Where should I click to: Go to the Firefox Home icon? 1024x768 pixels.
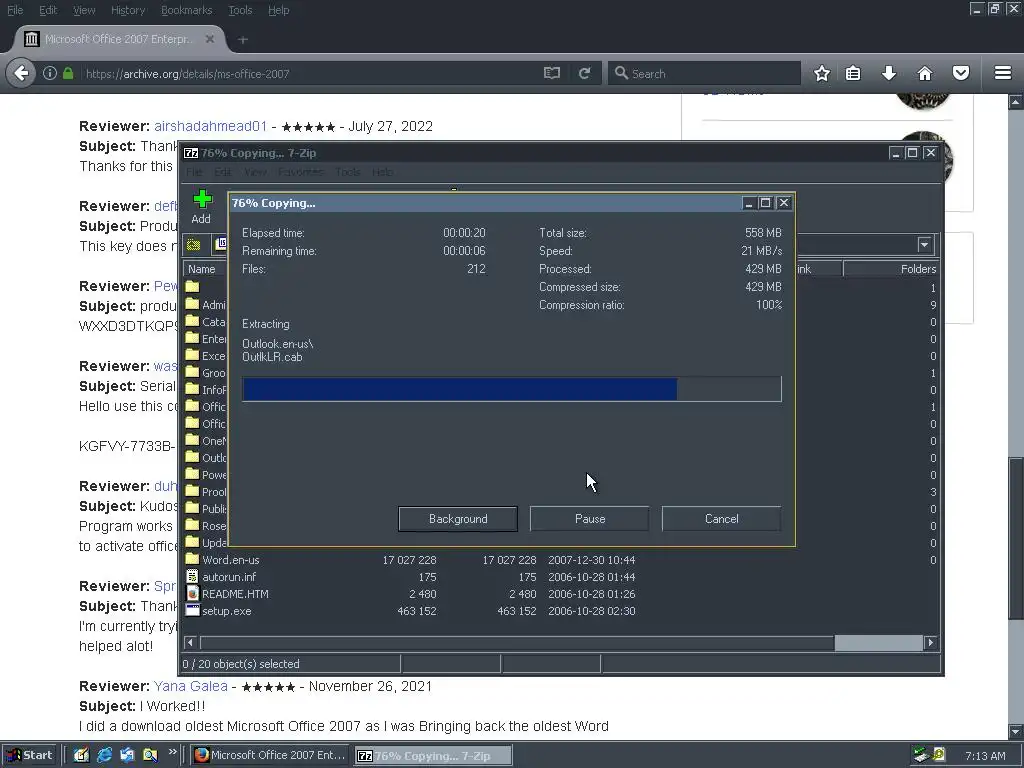925,73
